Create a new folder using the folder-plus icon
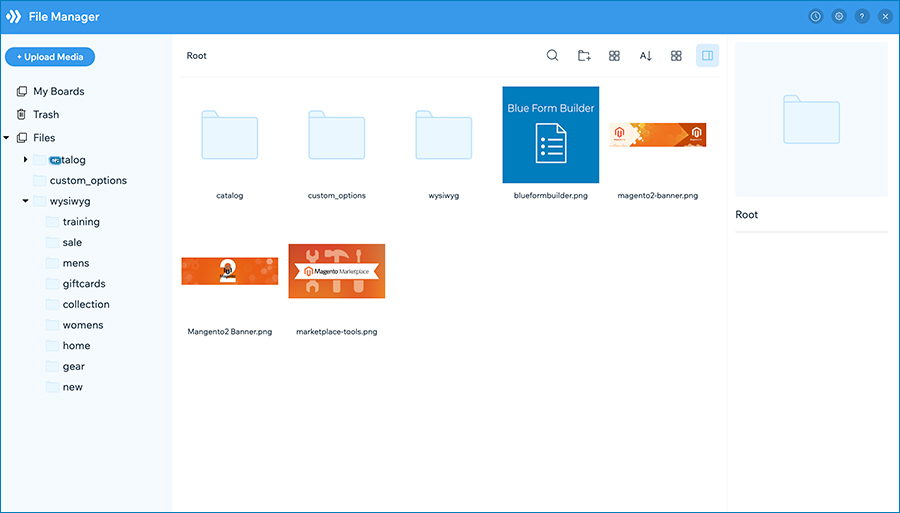This screenshot has height=513, width=900. (584, 56)
